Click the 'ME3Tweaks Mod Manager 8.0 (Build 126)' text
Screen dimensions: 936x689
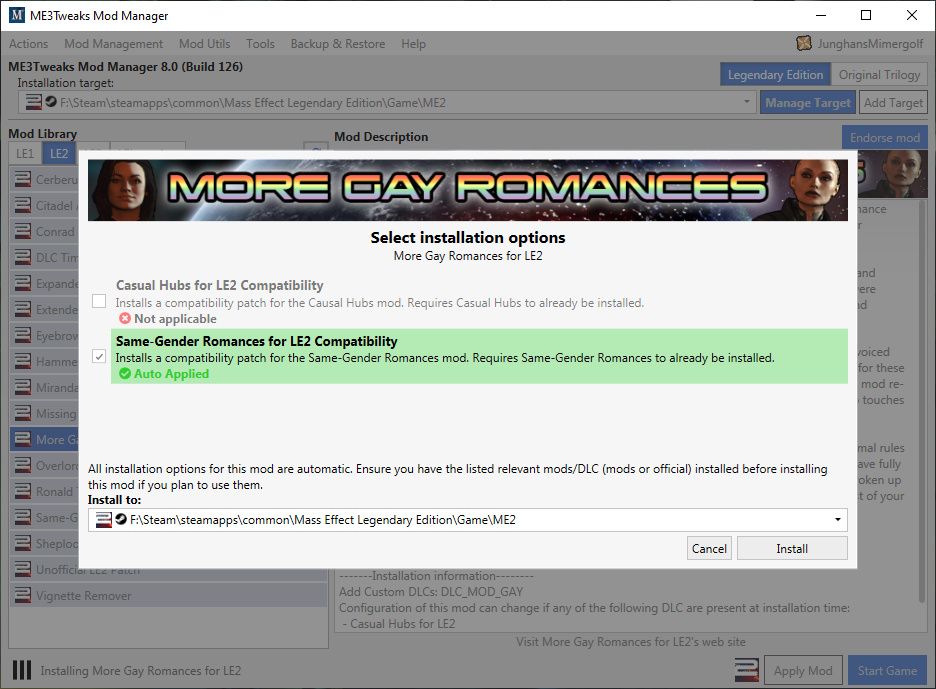[125, 66]
